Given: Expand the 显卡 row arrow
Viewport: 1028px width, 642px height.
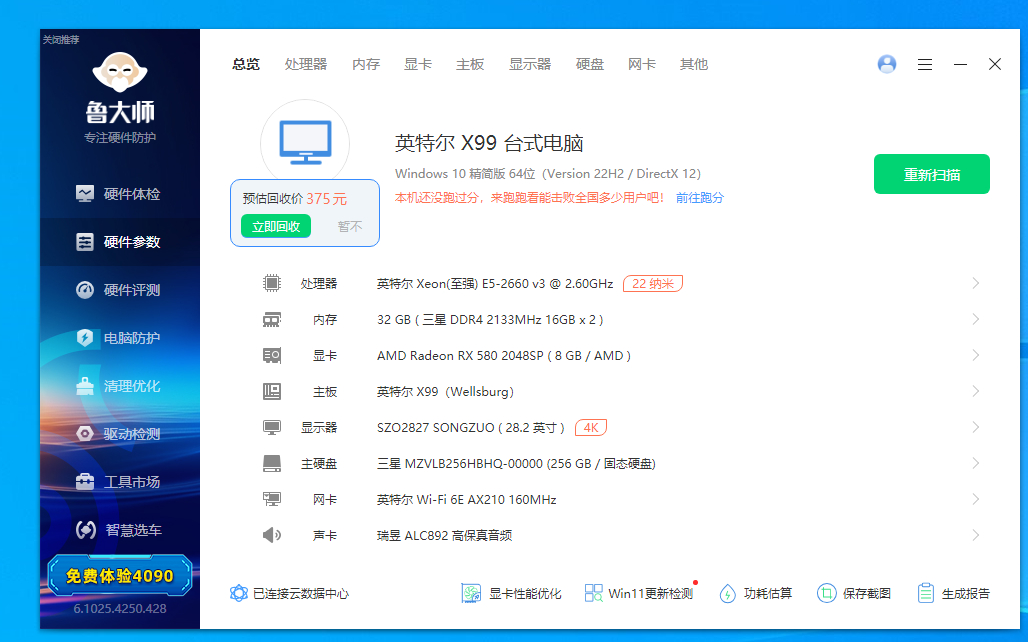Looking at the screenshot, I should click(976, 355).
